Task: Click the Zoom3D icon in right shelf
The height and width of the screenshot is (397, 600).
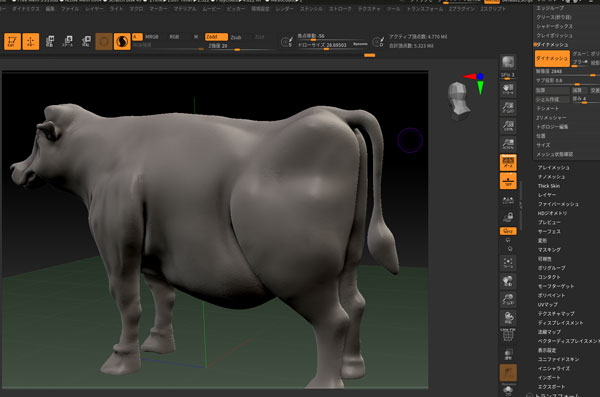Action: click(508, 299)
